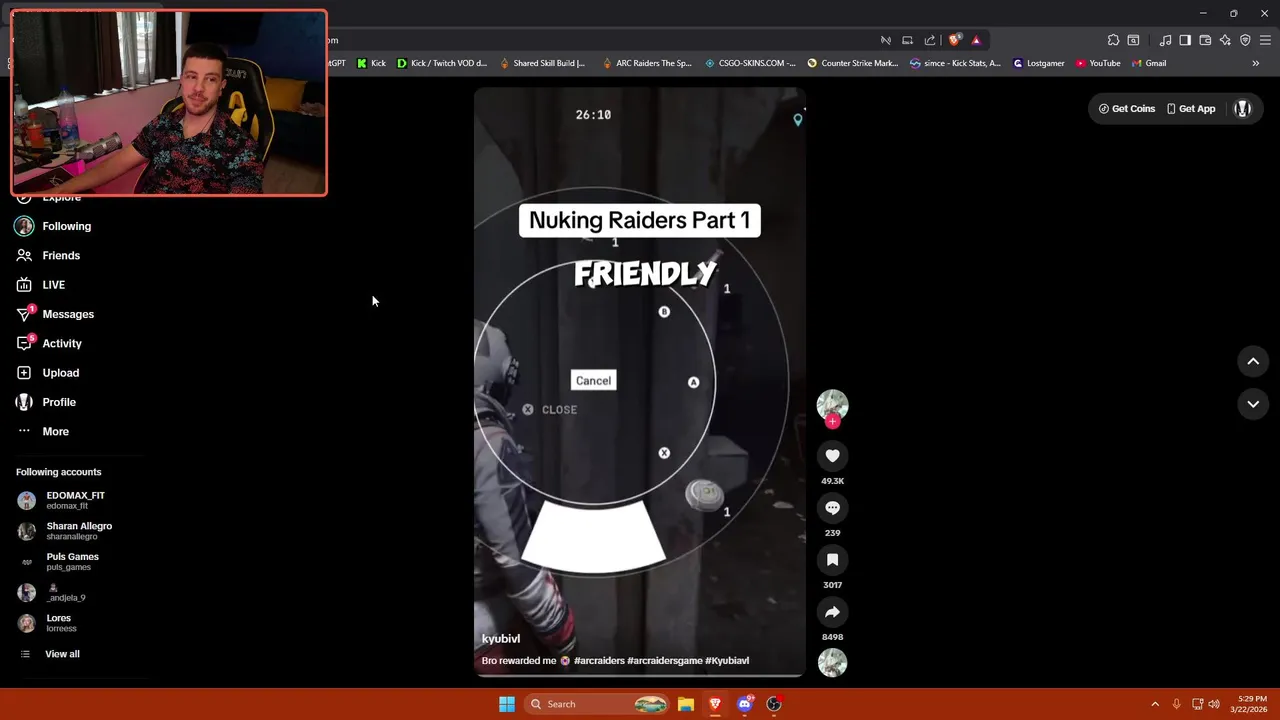This screenshot has height=720, width=1280.
Task: Open the Gmail bookmark
Action: pyautogui.click(x=1149, y=63)
